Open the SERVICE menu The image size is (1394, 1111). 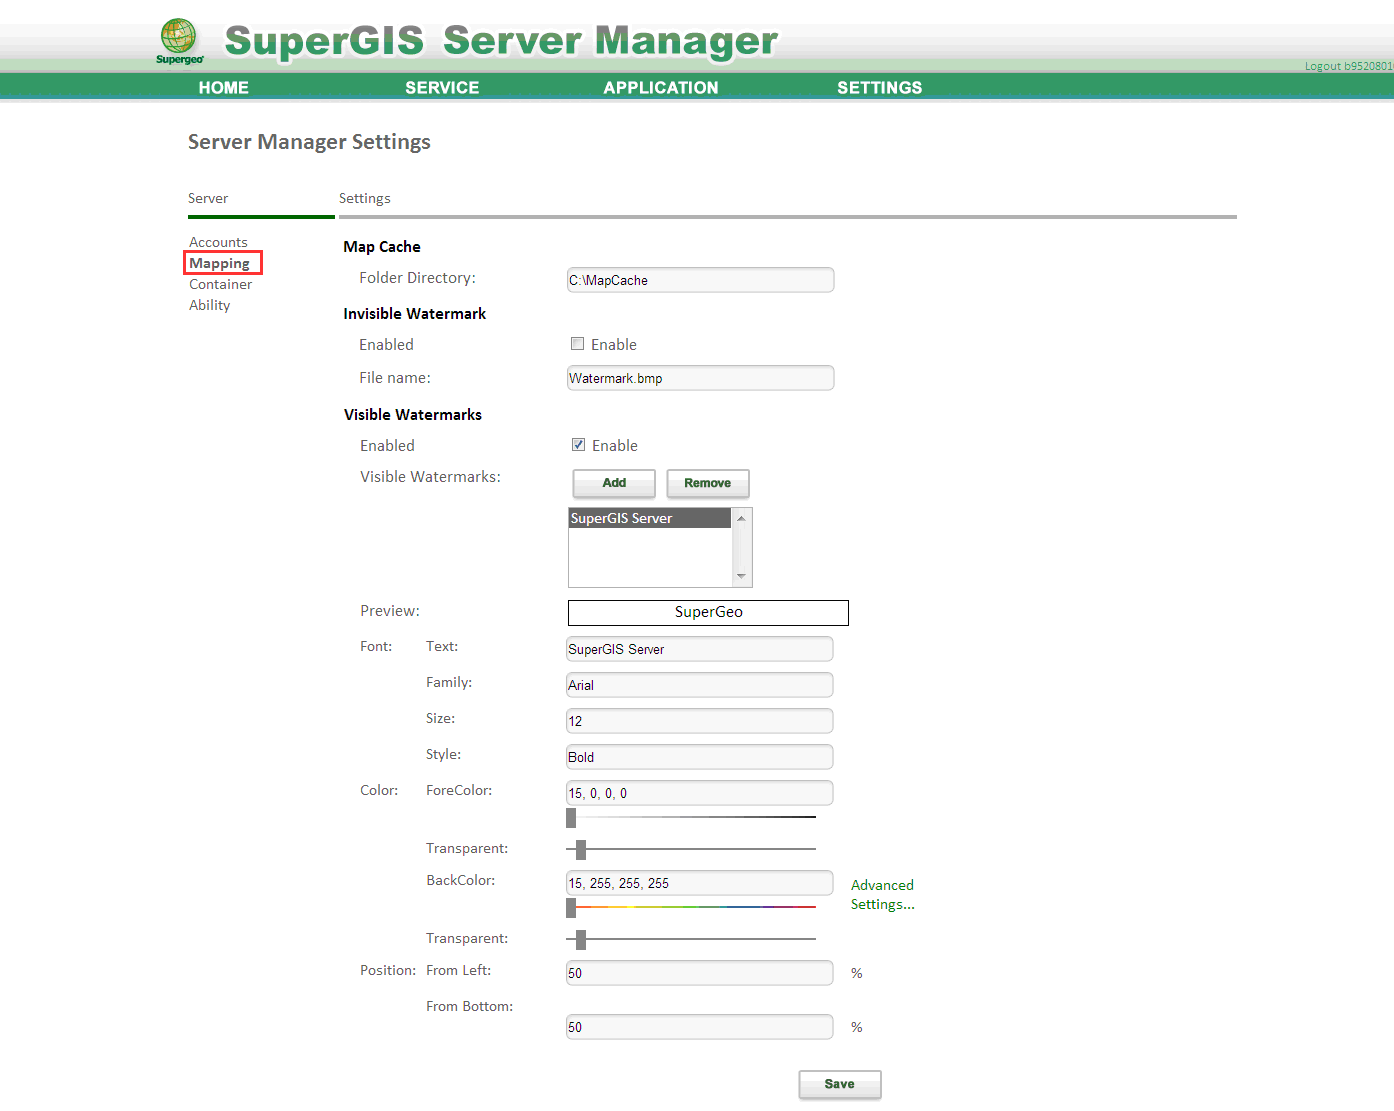[x=442, y=88]
